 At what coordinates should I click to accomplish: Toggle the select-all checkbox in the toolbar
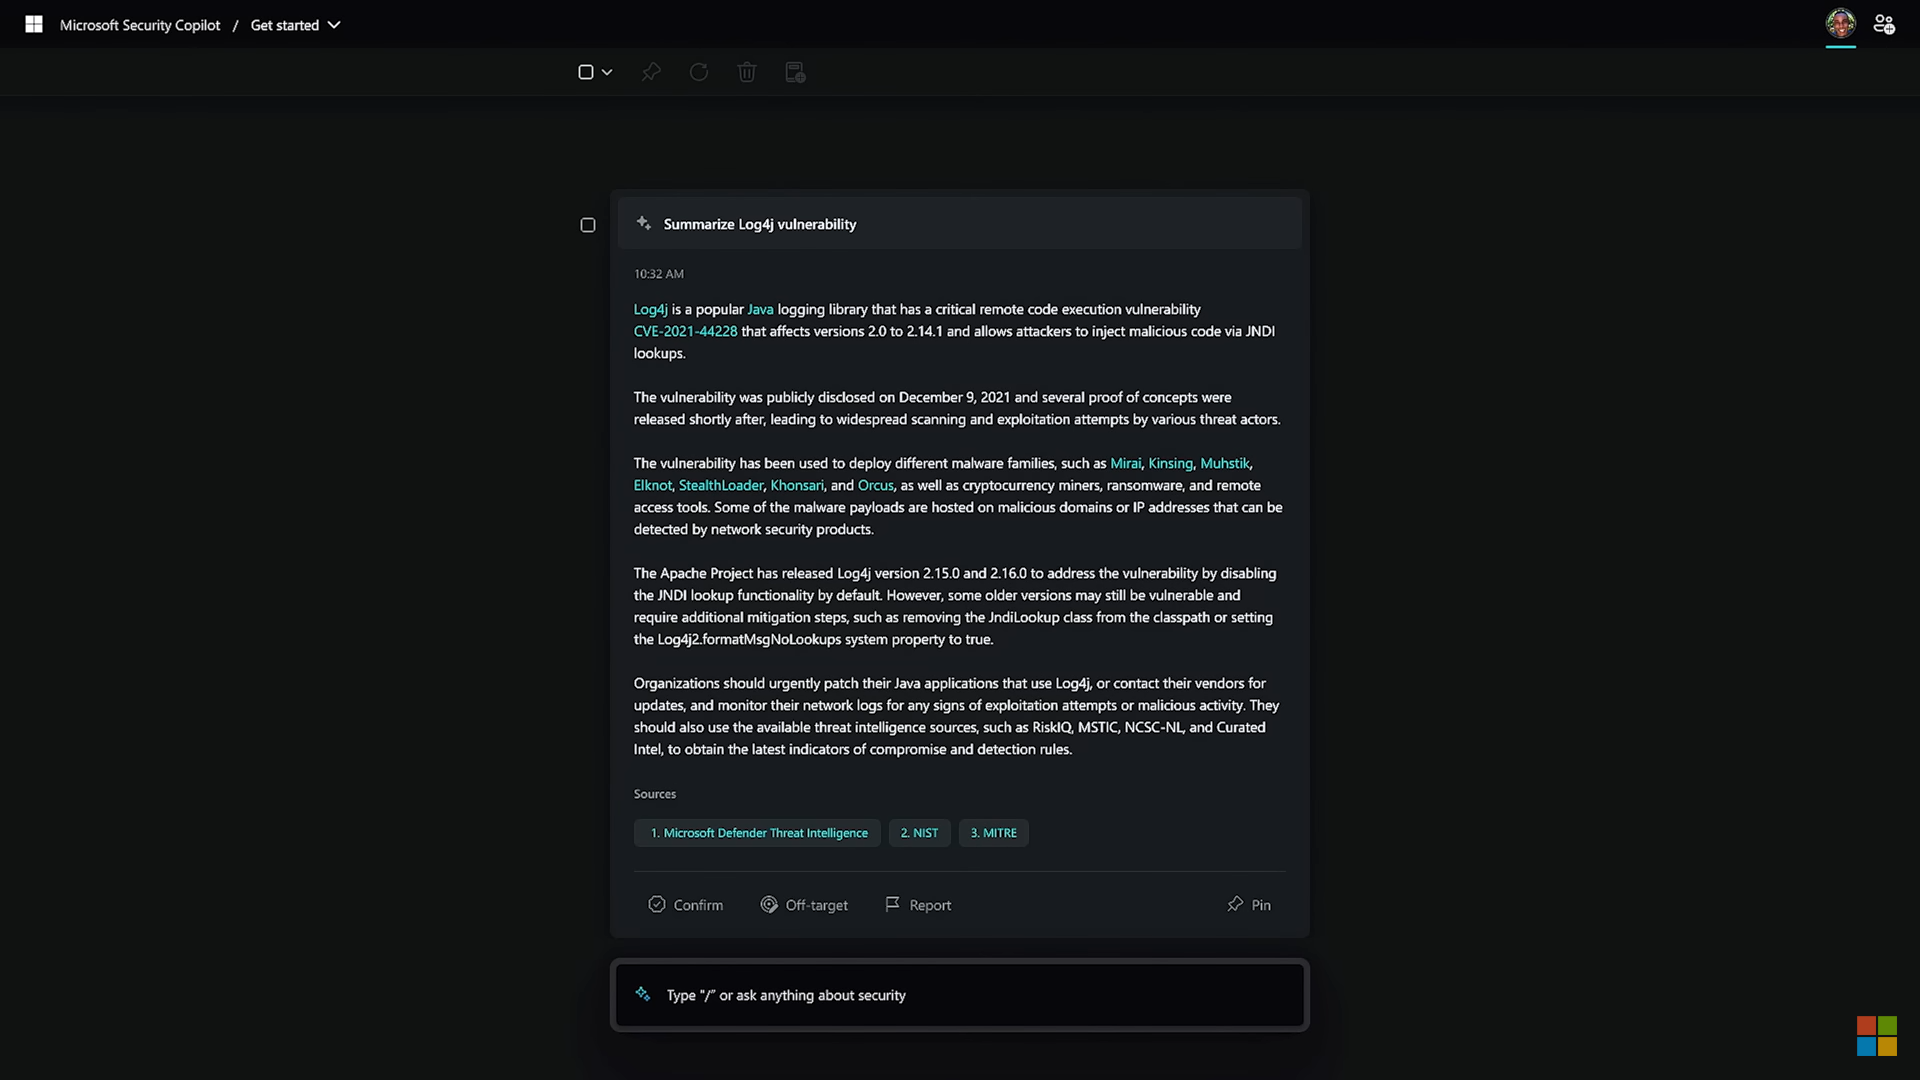click(x=586, y=72)
